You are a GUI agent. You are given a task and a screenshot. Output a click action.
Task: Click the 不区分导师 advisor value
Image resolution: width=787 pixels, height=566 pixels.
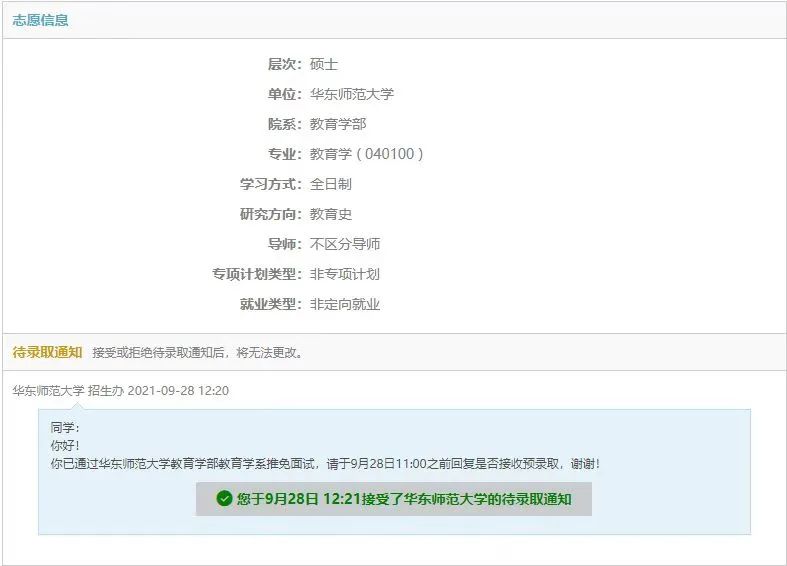345,244
